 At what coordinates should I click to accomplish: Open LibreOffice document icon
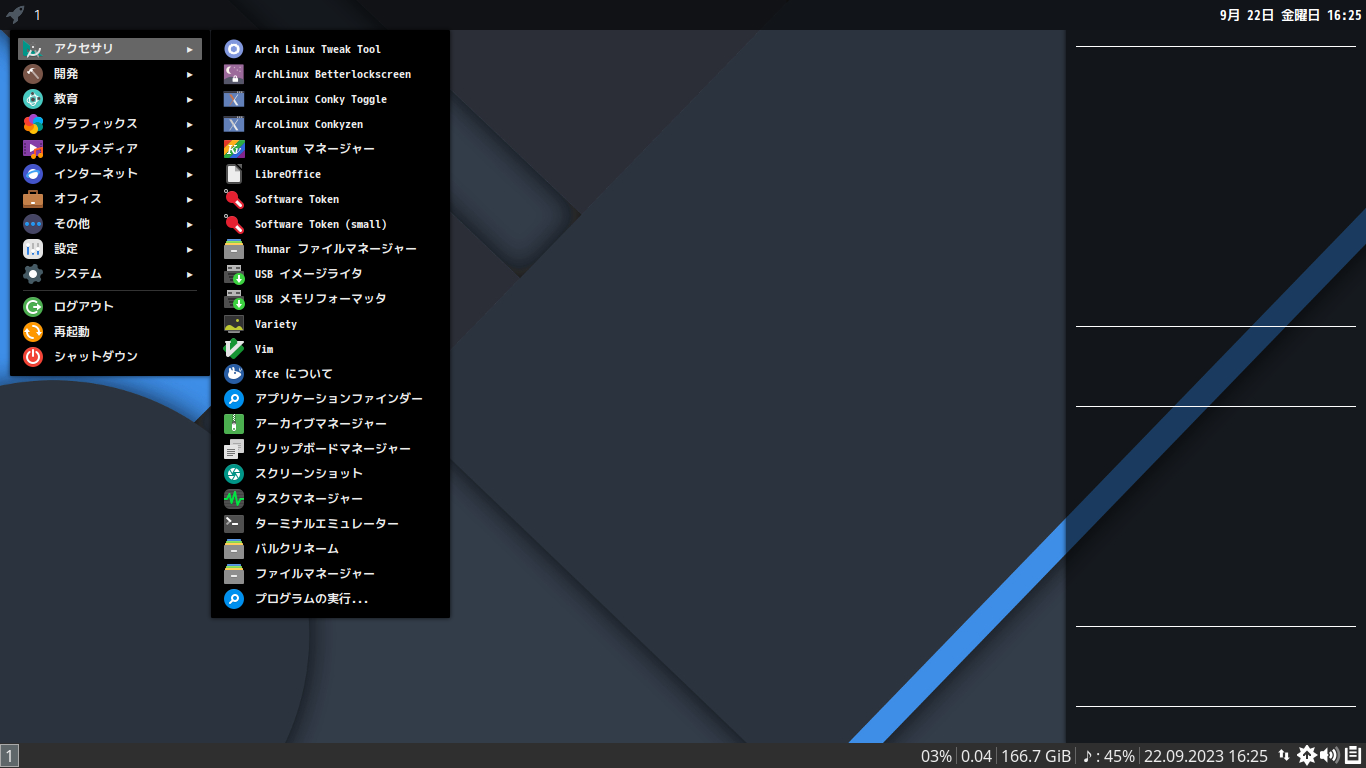pos(234,174)
